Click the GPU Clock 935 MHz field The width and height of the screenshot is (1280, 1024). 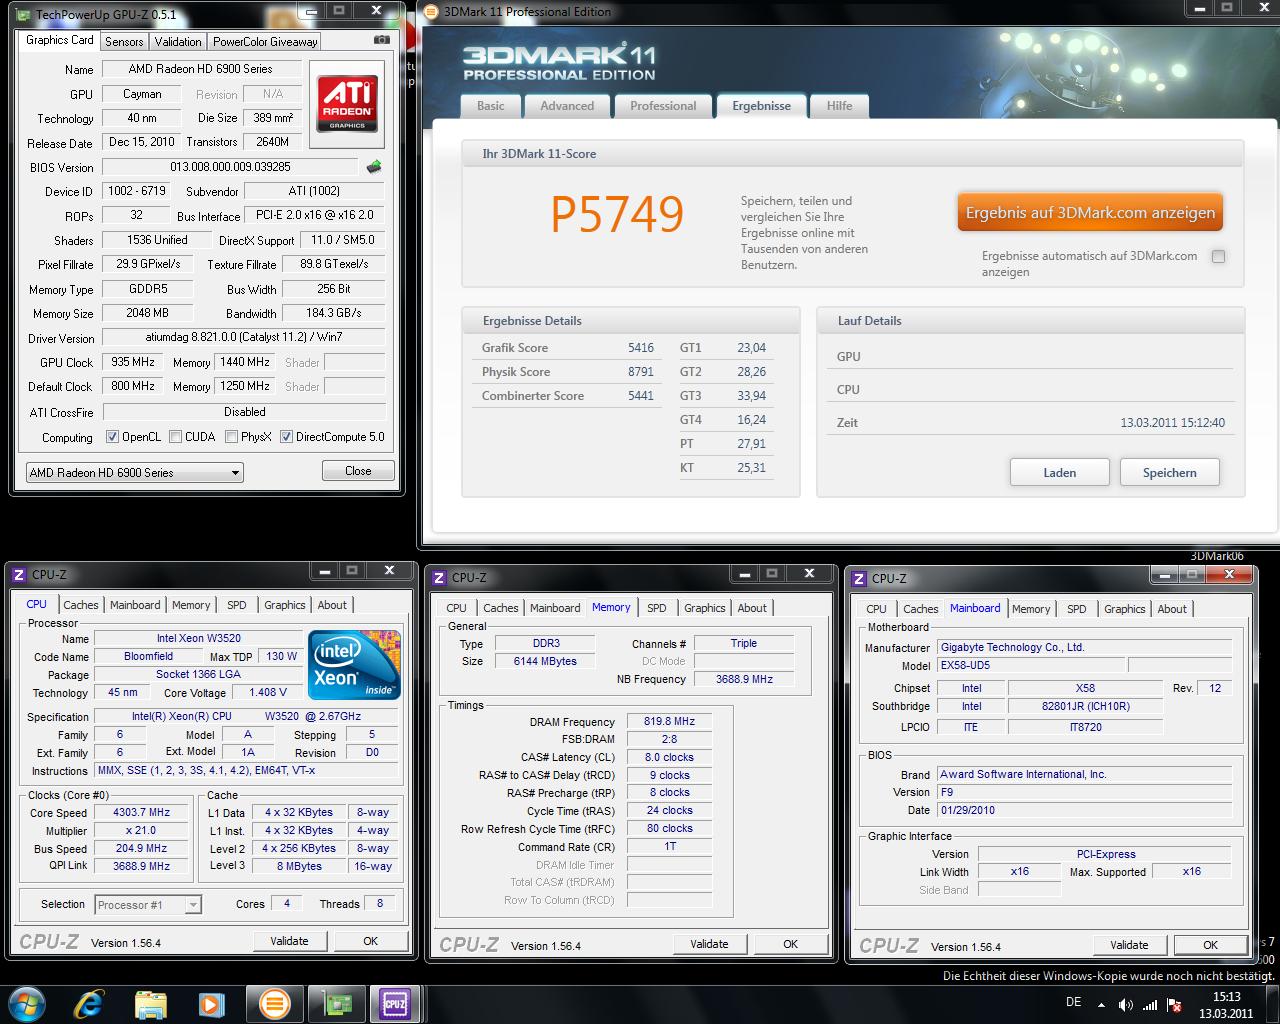point(133,362)
